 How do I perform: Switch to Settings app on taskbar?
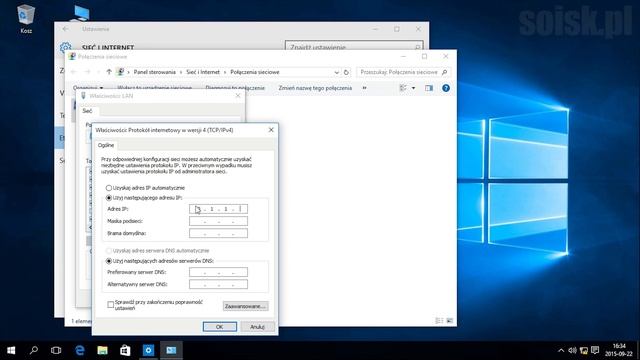(148, 350)
